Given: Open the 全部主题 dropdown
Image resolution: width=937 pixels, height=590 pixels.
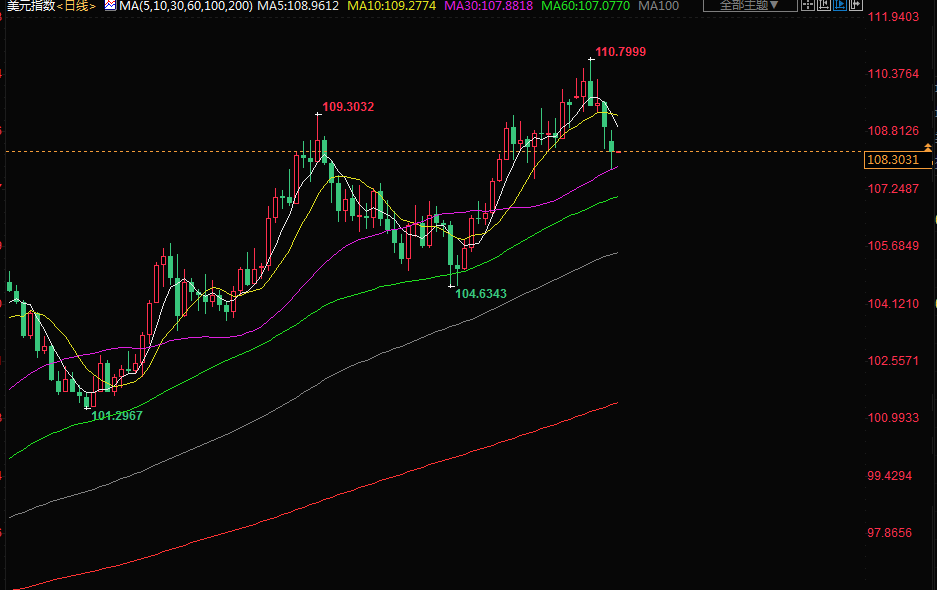Looking at the screenshot, I should [749, 6].
